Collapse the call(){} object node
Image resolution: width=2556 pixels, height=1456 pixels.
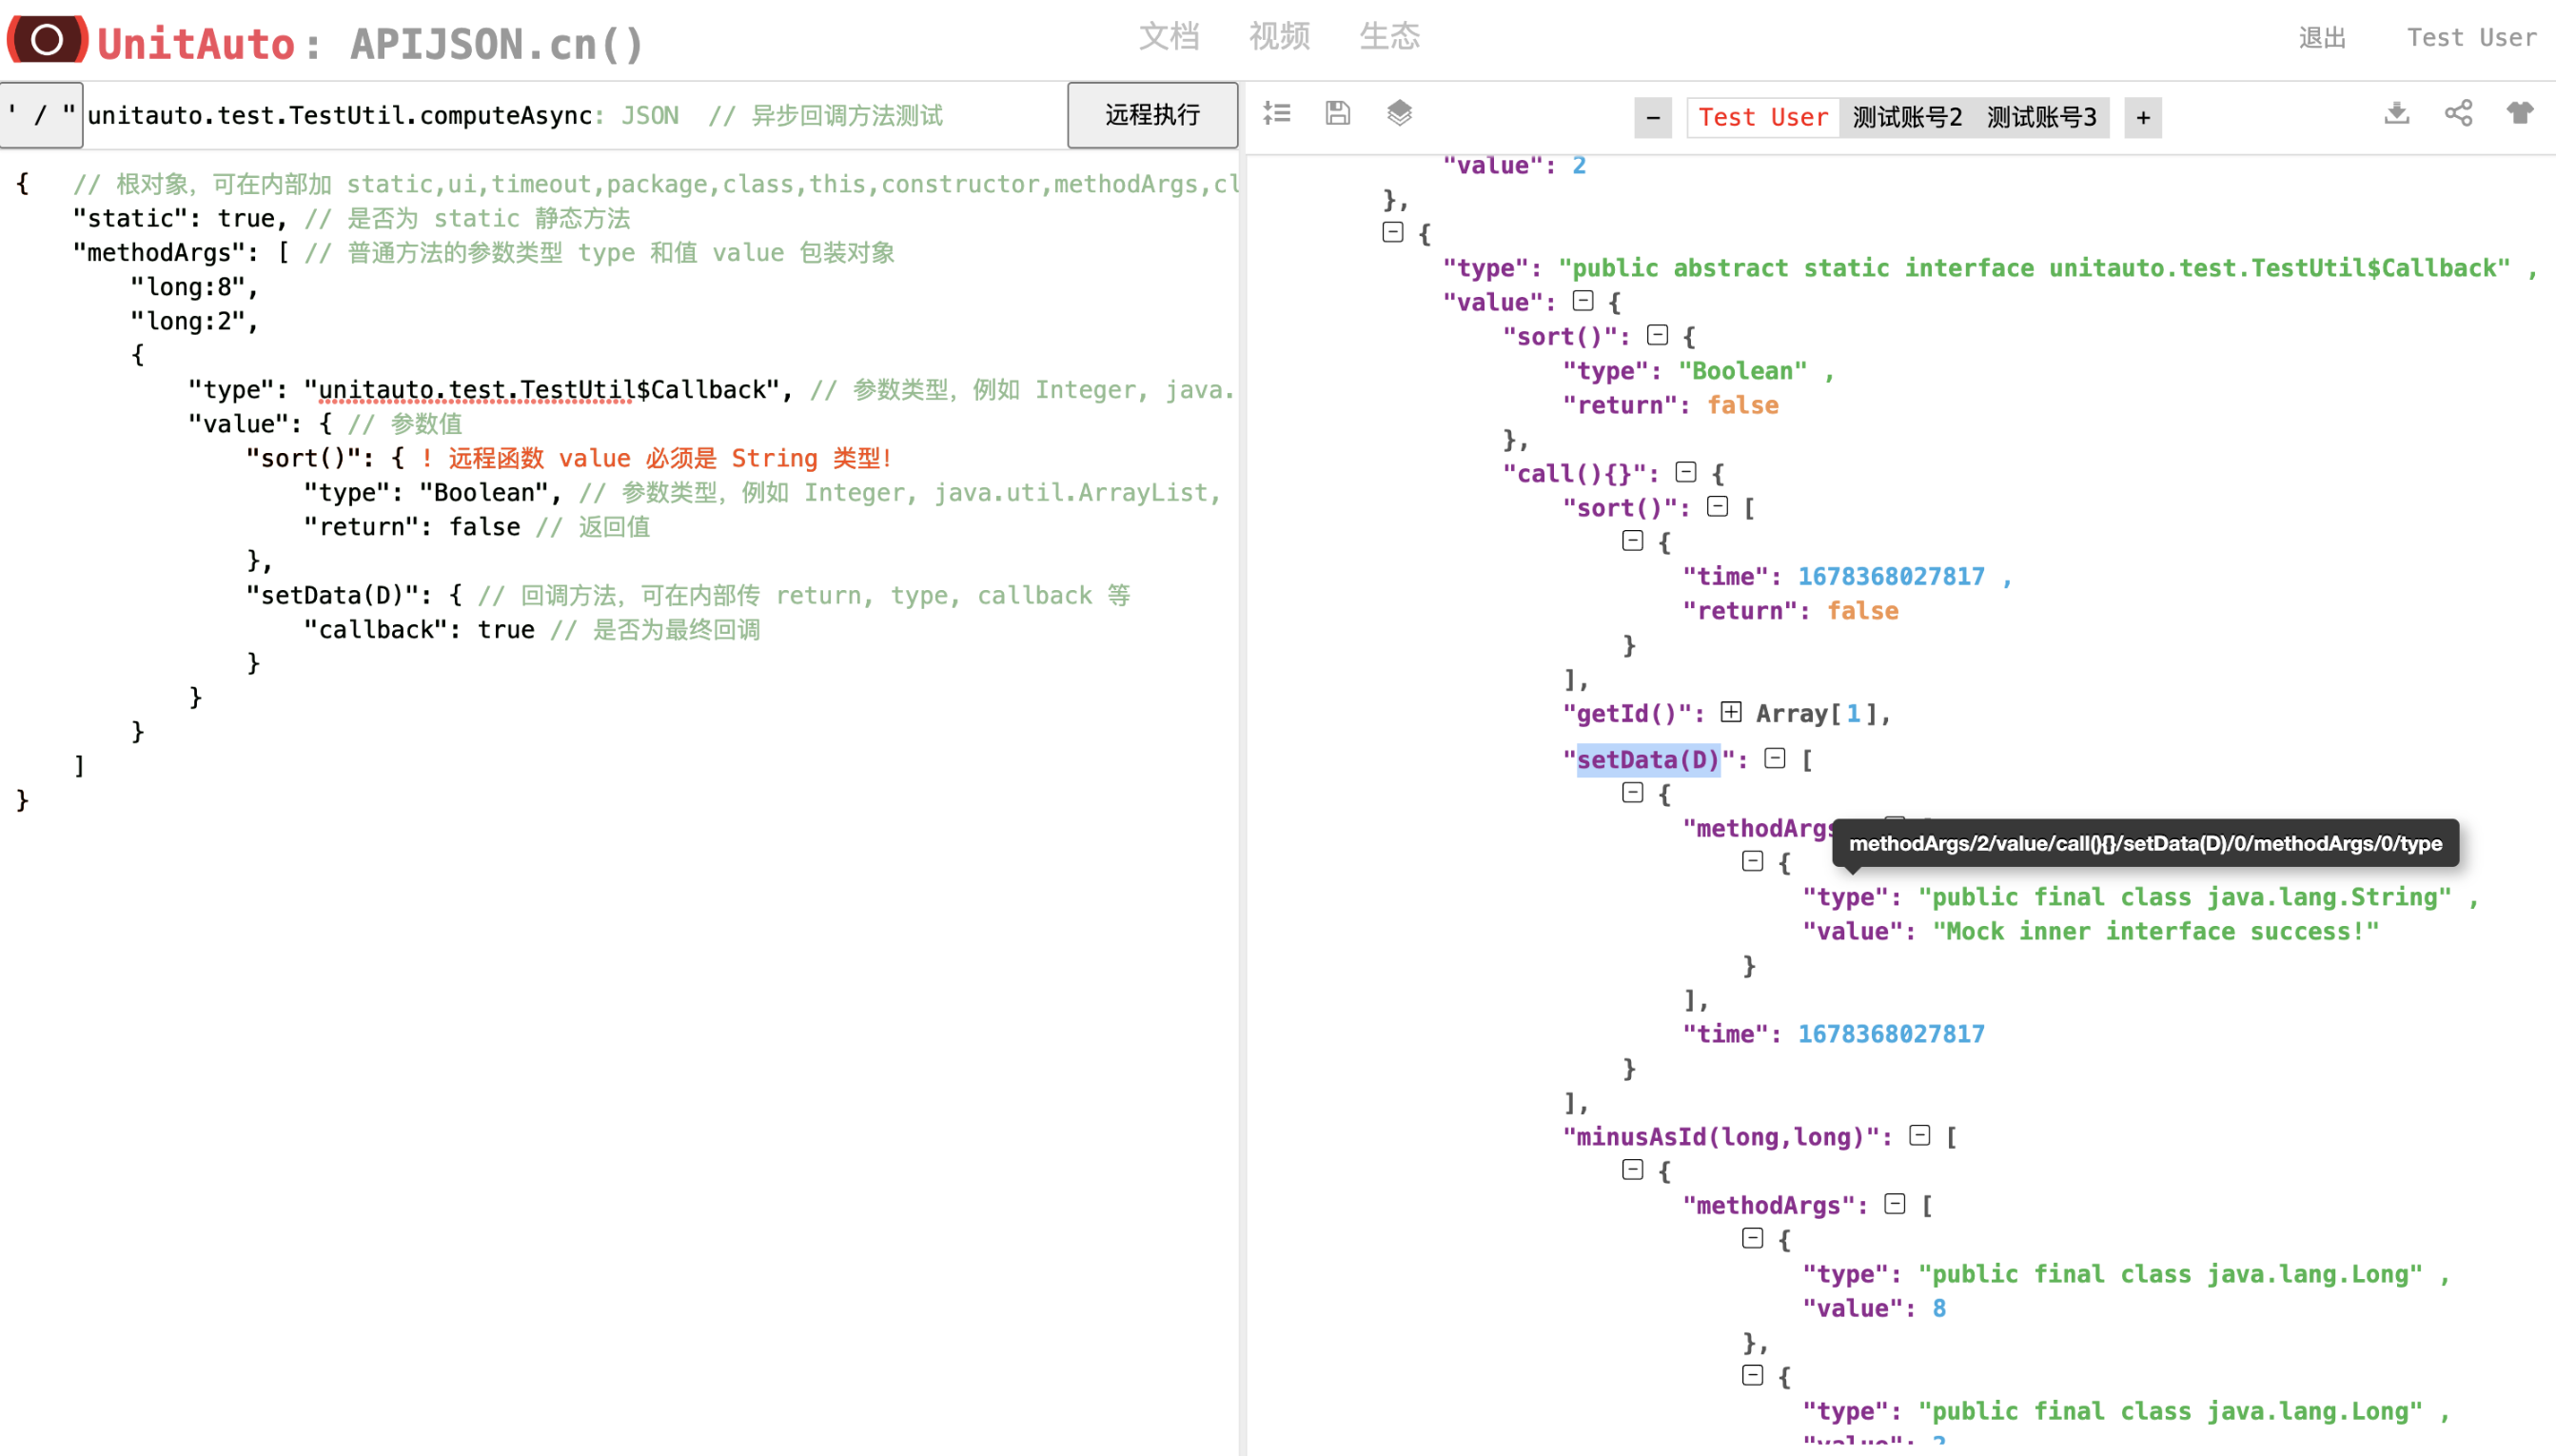(1686, 472)
